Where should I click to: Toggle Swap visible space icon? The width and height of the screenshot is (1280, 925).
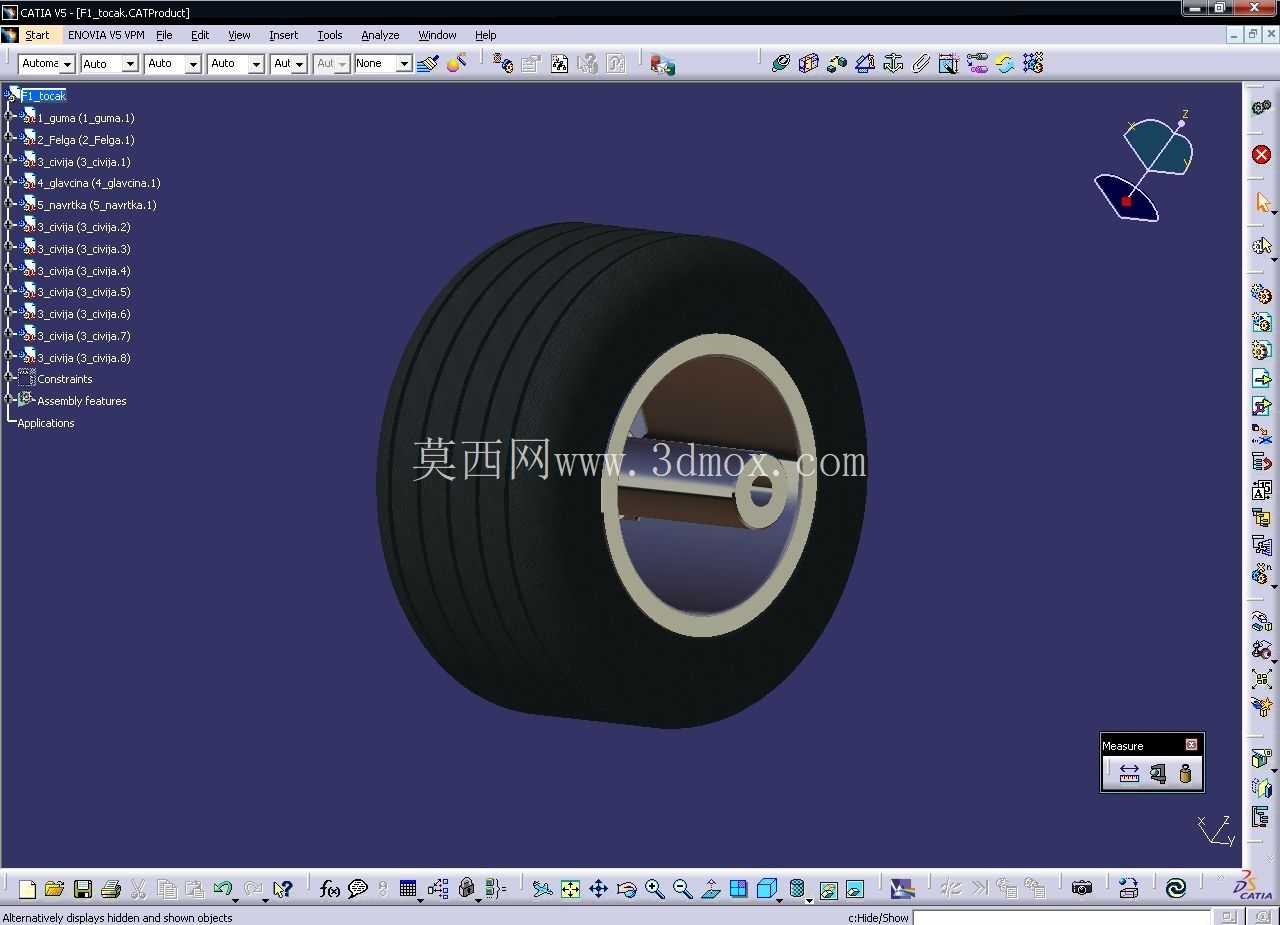point(855,889)
